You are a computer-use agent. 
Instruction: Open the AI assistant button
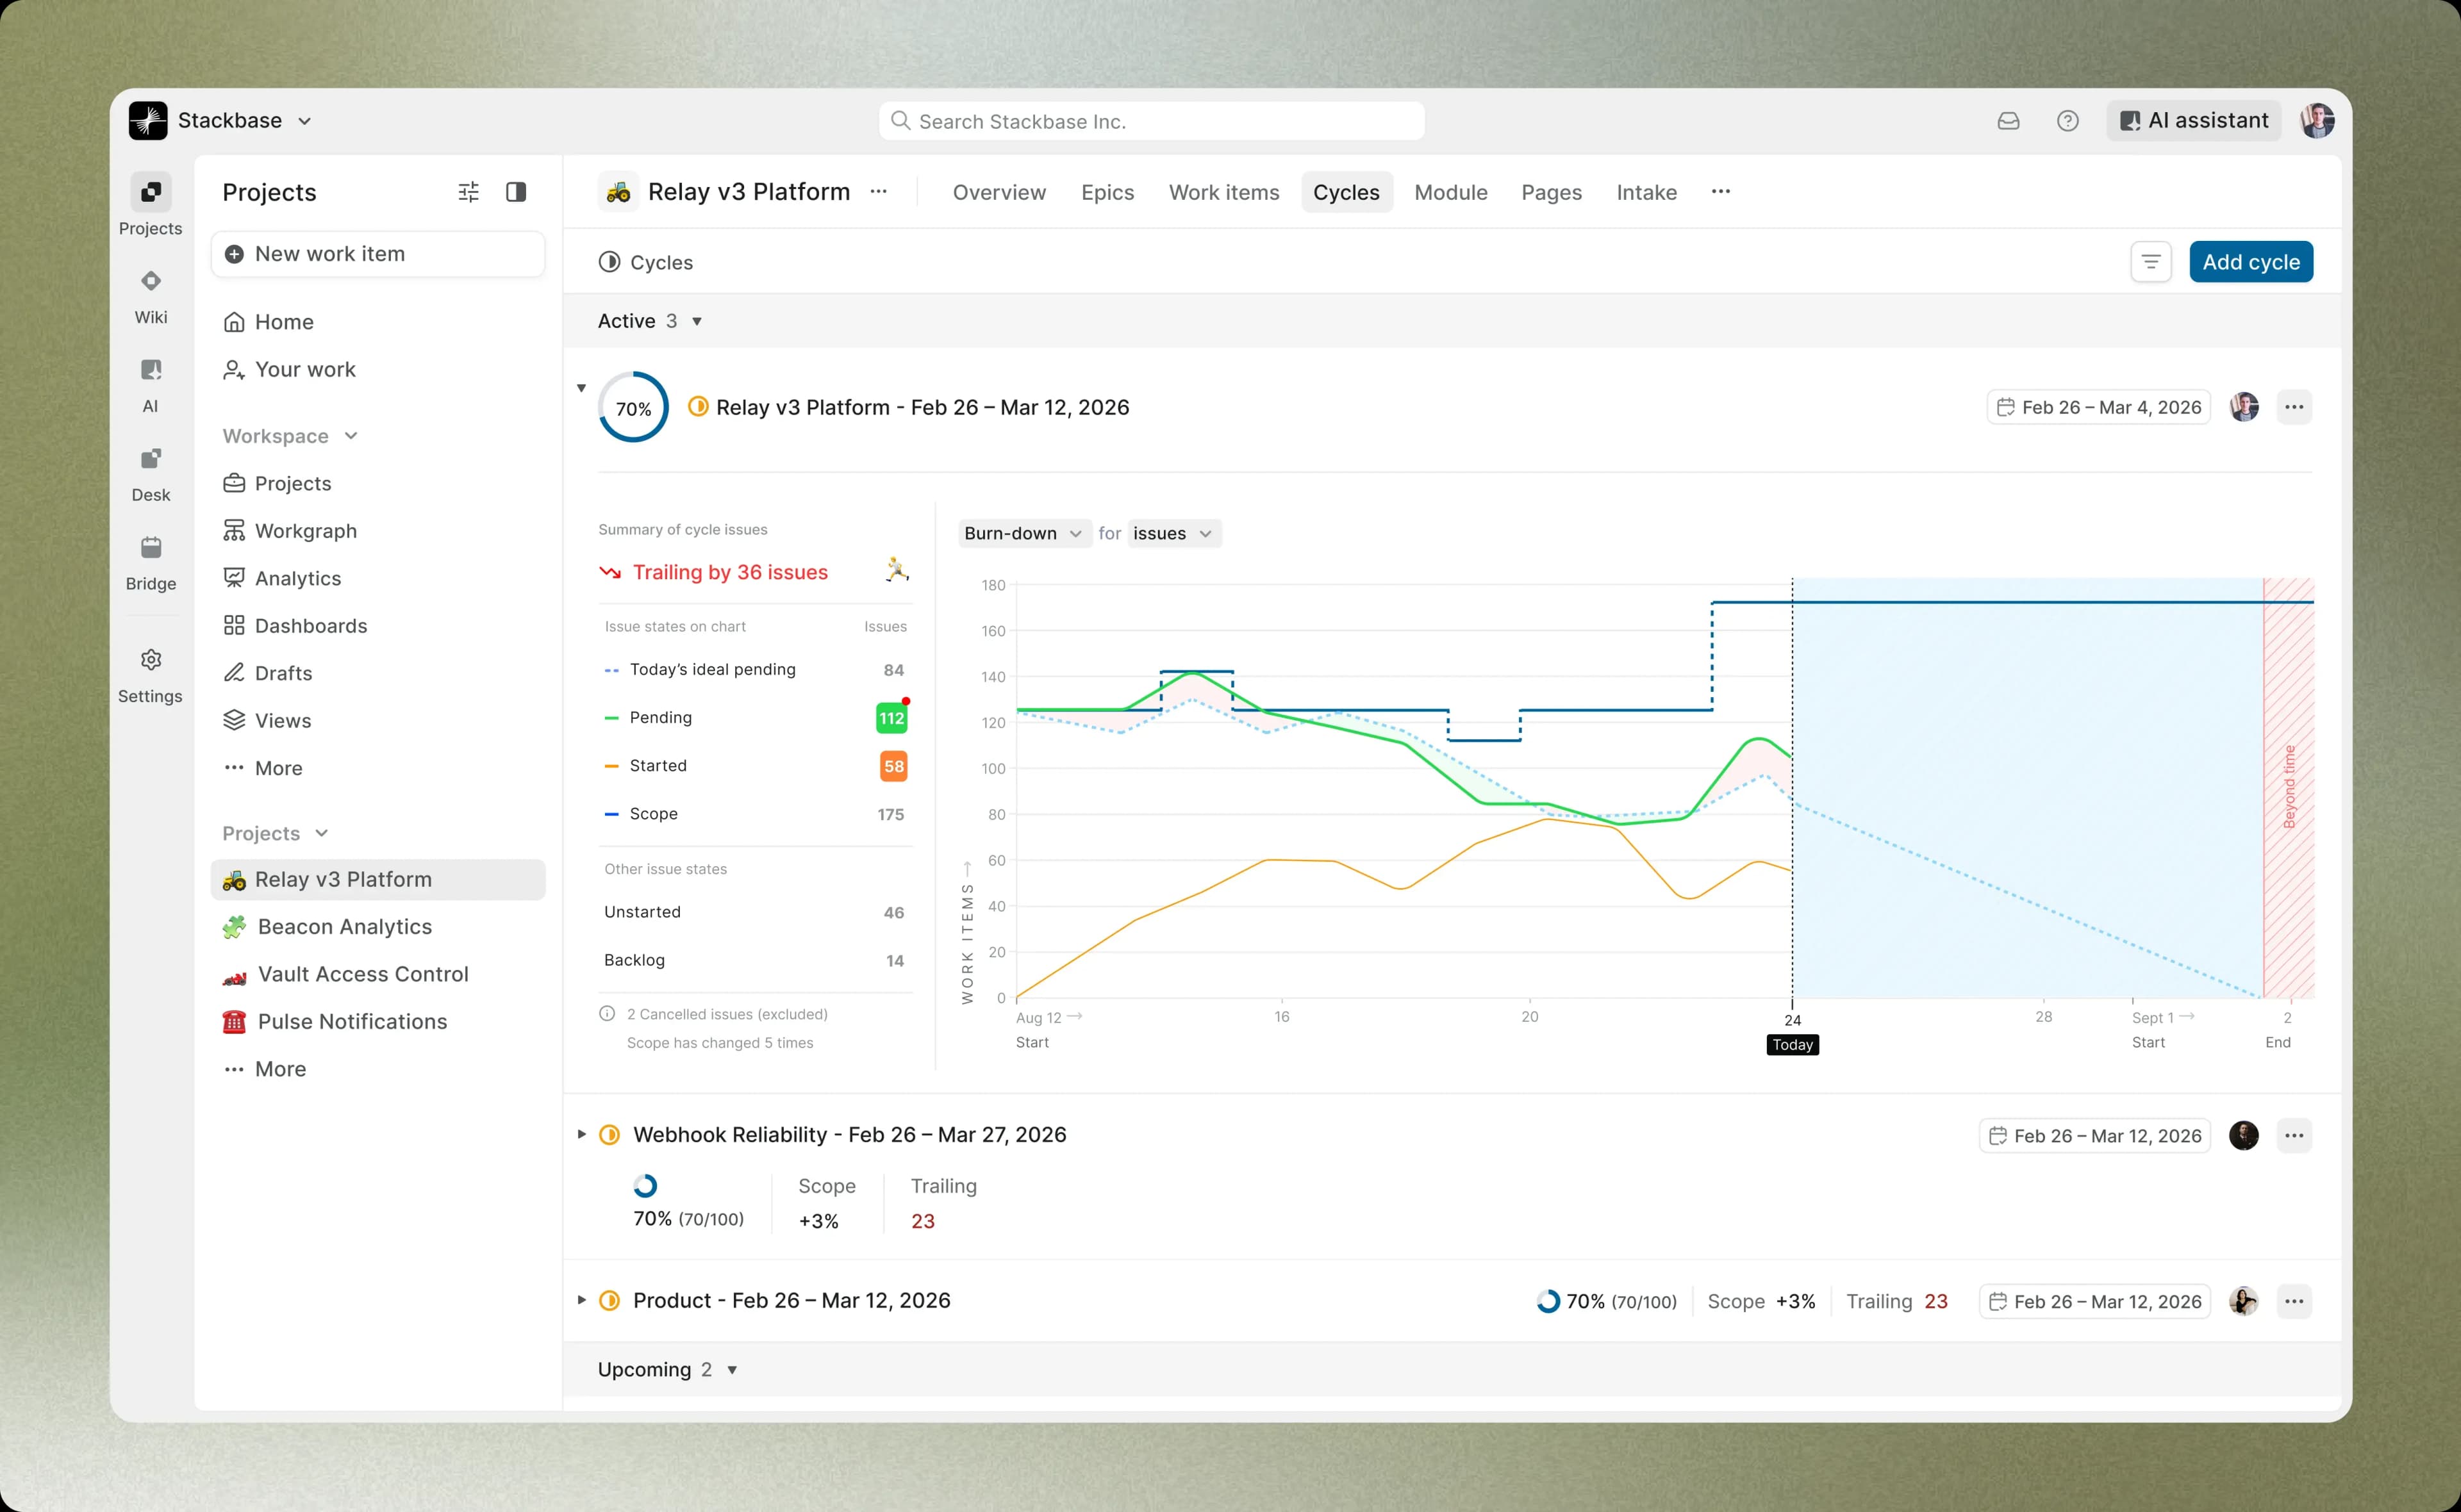click(x=2194, y=121)
